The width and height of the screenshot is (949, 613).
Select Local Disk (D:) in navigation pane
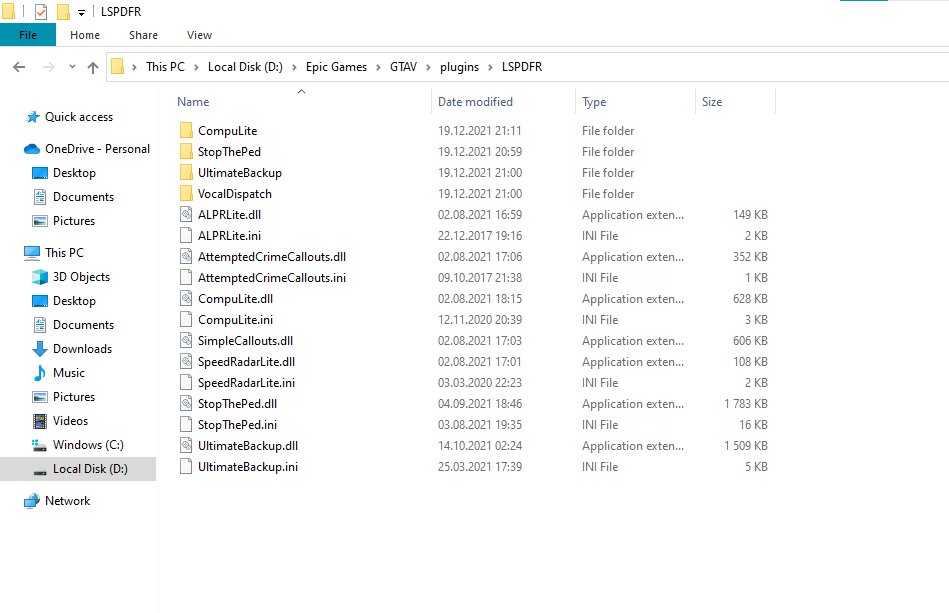78,469
